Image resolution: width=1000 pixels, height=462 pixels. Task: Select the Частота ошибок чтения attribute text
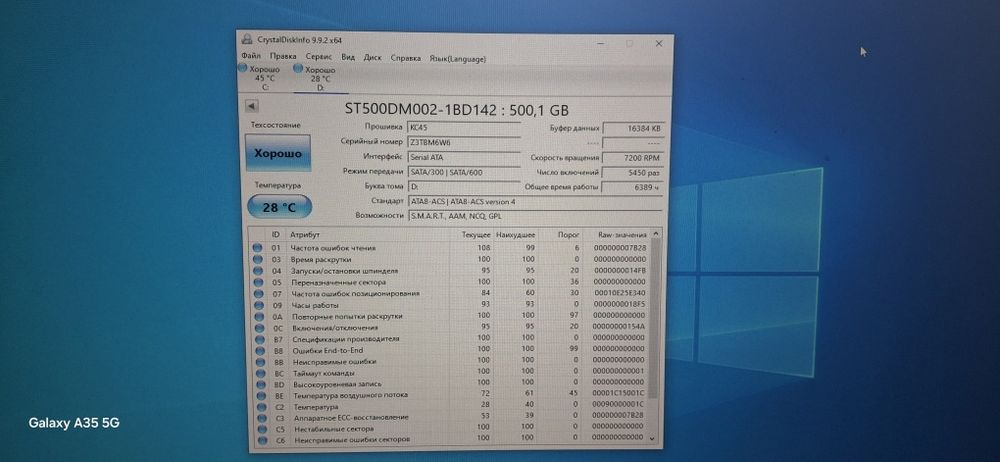[x=334, y=248]
